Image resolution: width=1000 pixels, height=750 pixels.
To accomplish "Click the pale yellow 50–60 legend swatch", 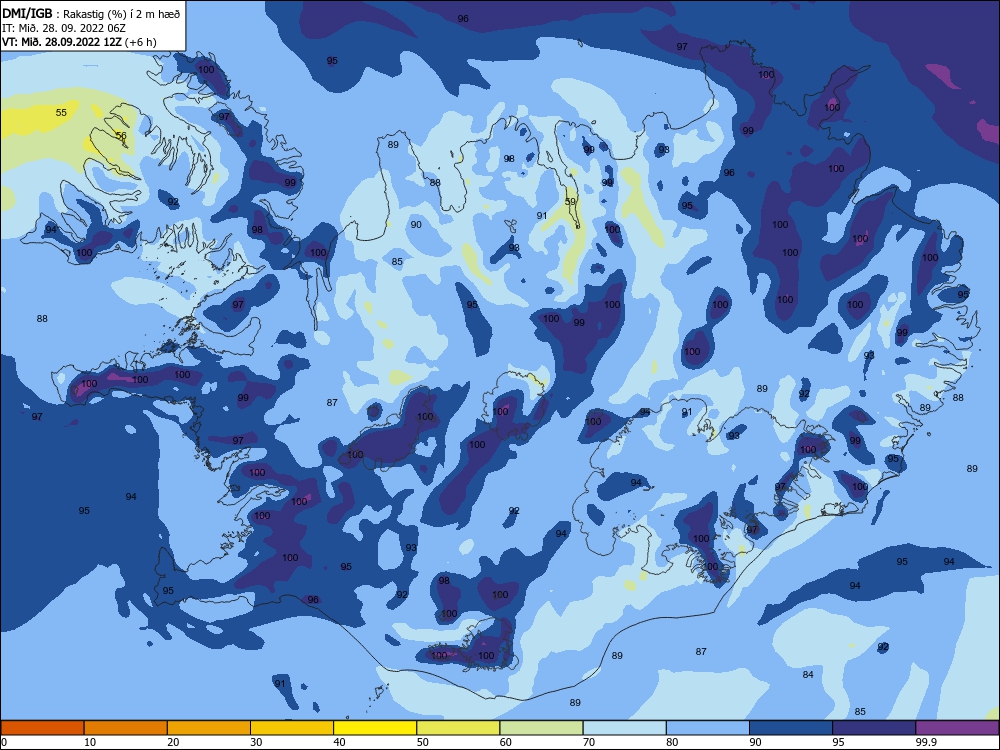I will coord(458,728).
